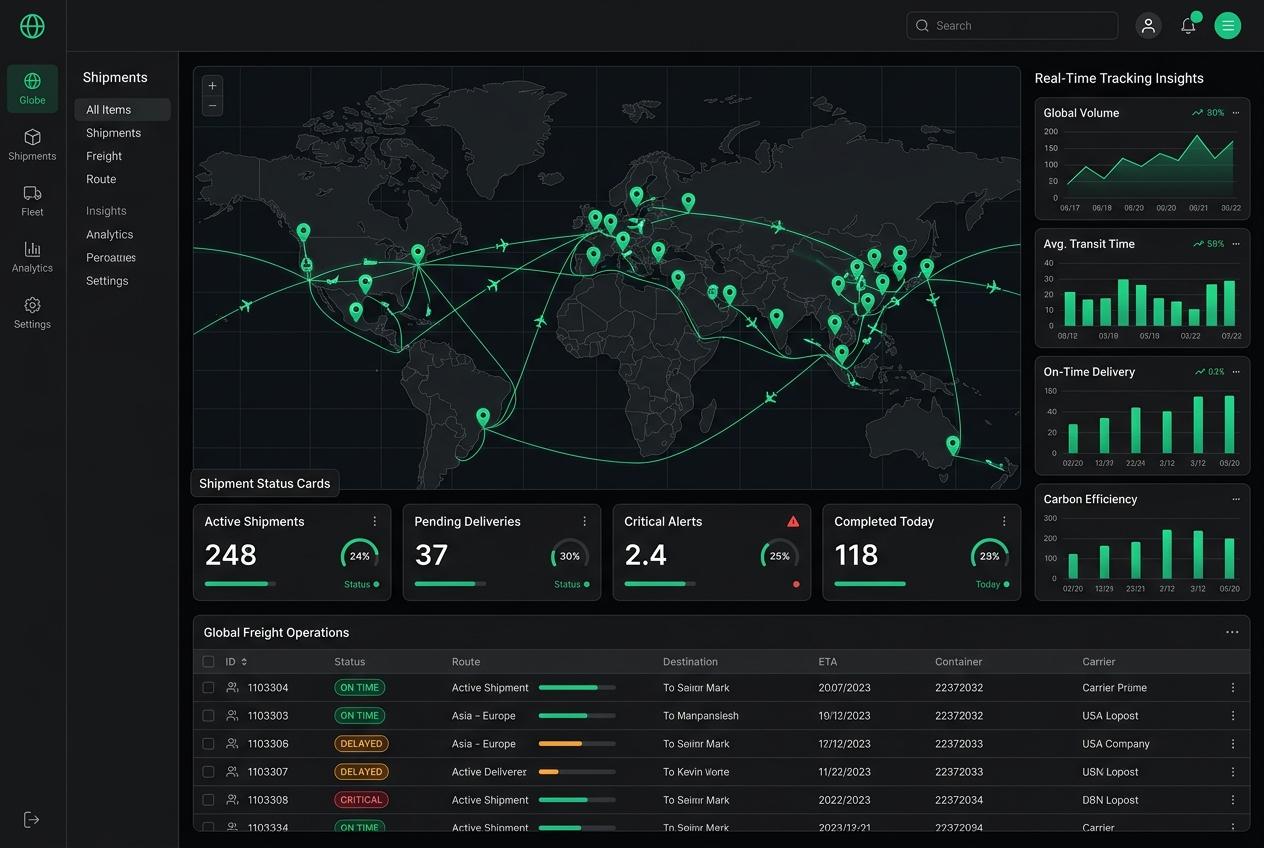Zoom out the map with minus button
Screen dimensions: 1264x848
click(212, 105)
